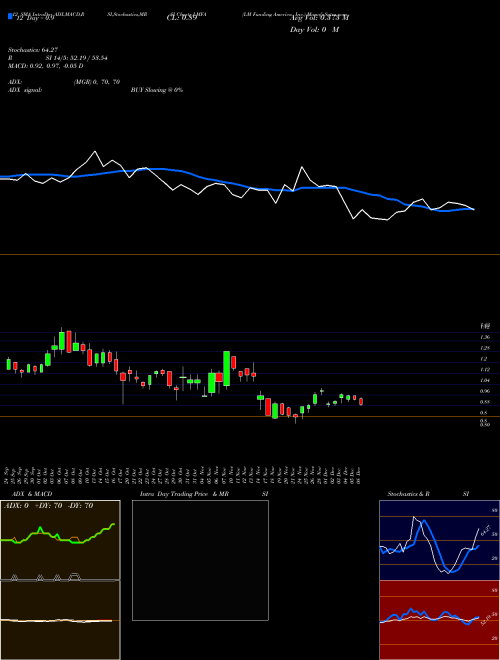
Task: Click the '(MGR) 0, 70, 70' ADX values
Action: tap(97, 82)
